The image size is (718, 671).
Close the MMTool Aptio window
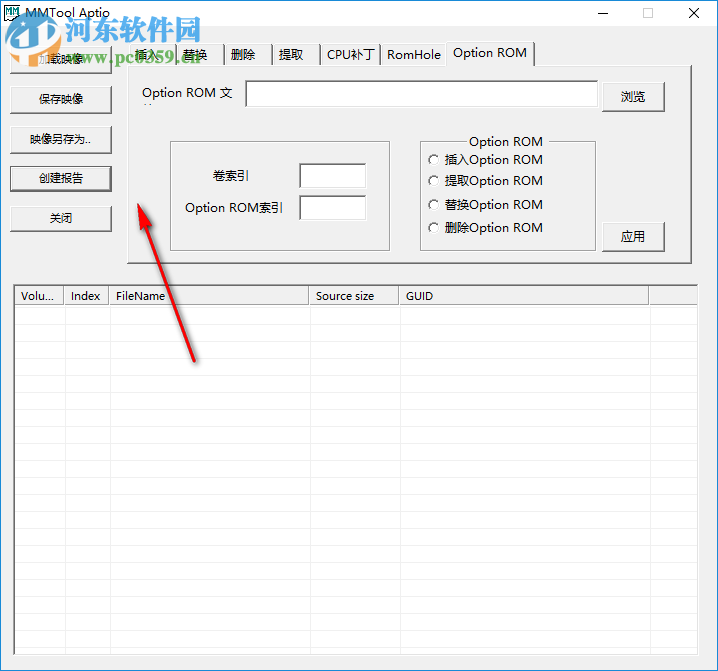(694, 13)
